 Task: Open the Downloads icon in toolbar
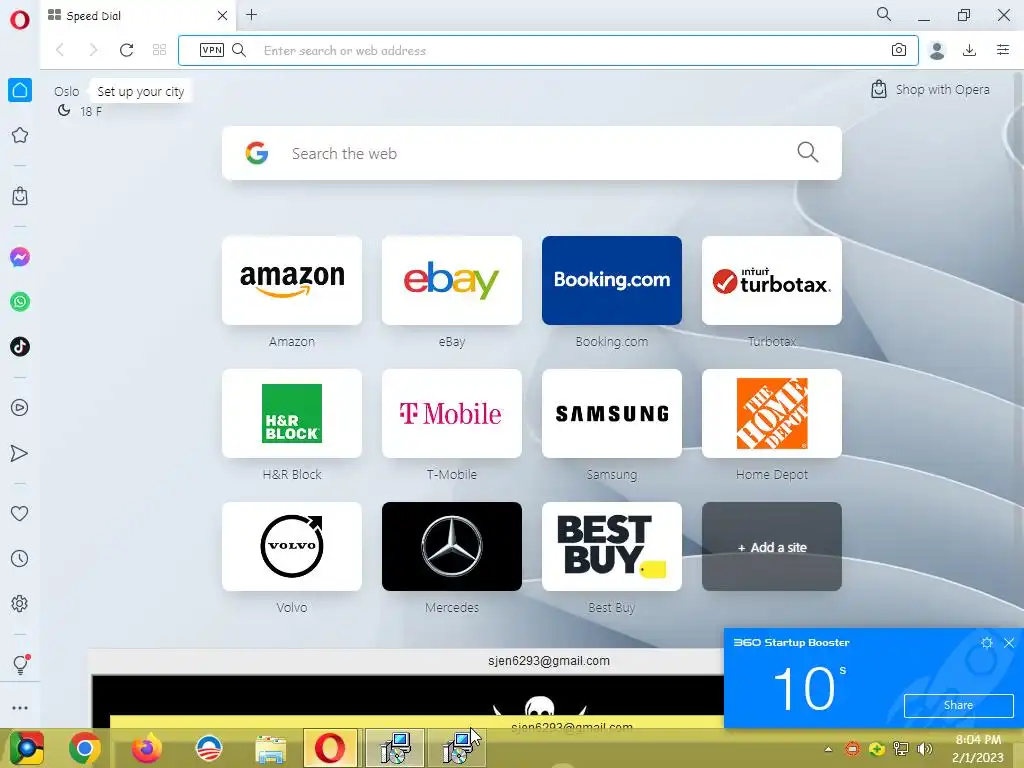[x=970, y=50]
